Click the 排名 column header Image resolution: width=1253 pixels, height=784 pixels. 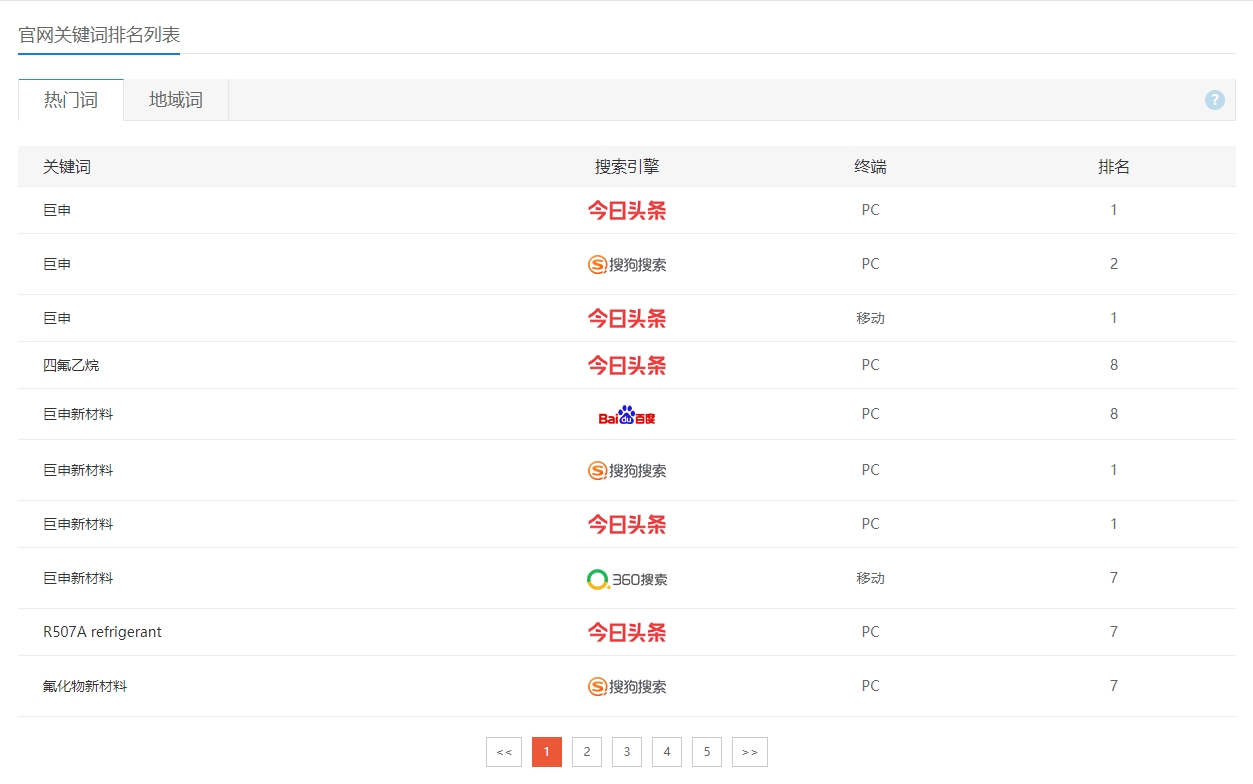coord(1114,167)
